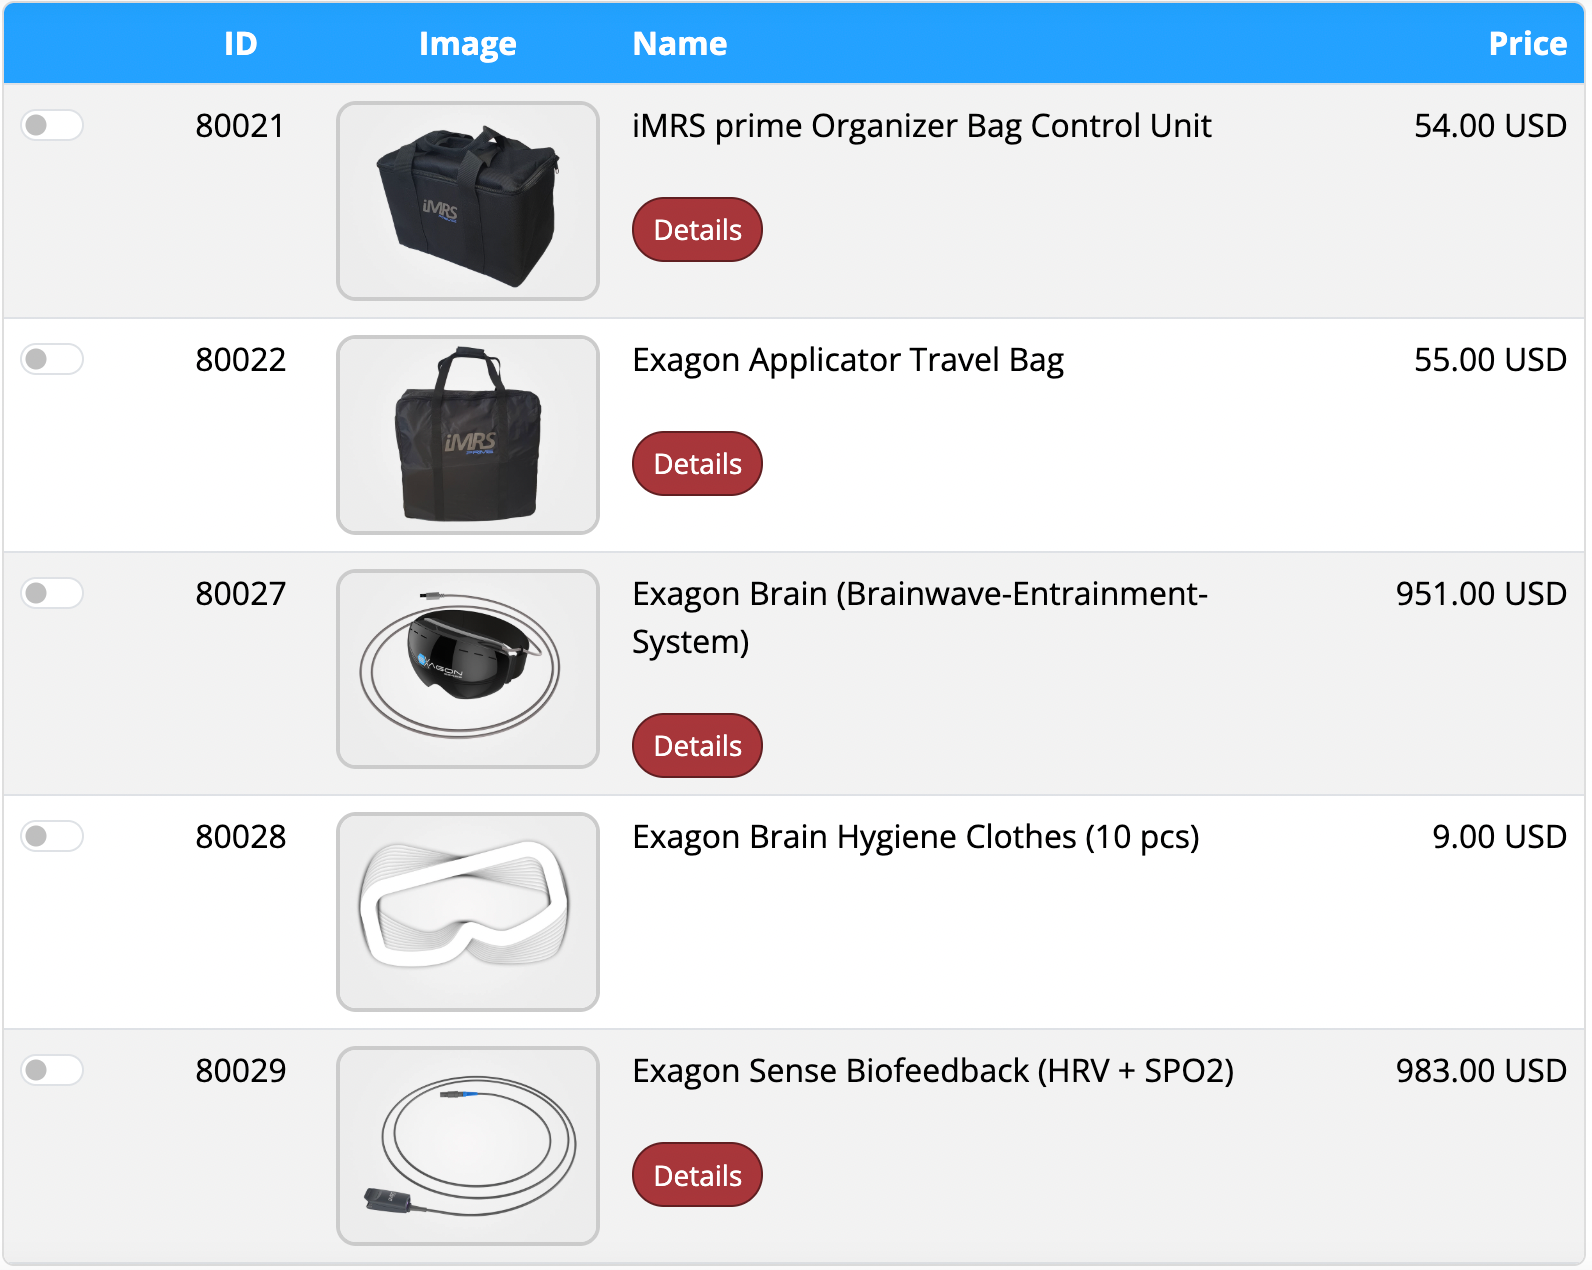View Details of Exagon Brain Entrainment System
1592x1270 pixels.
click(x=697, y=745)
